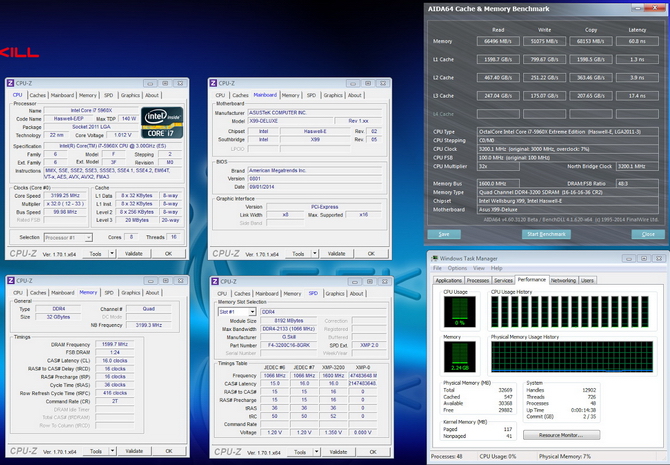Click the XMP-3200 column header in Timings Table
Image resolution: width=670 pixels, height=465 pixels.
(x=333, y=368)
